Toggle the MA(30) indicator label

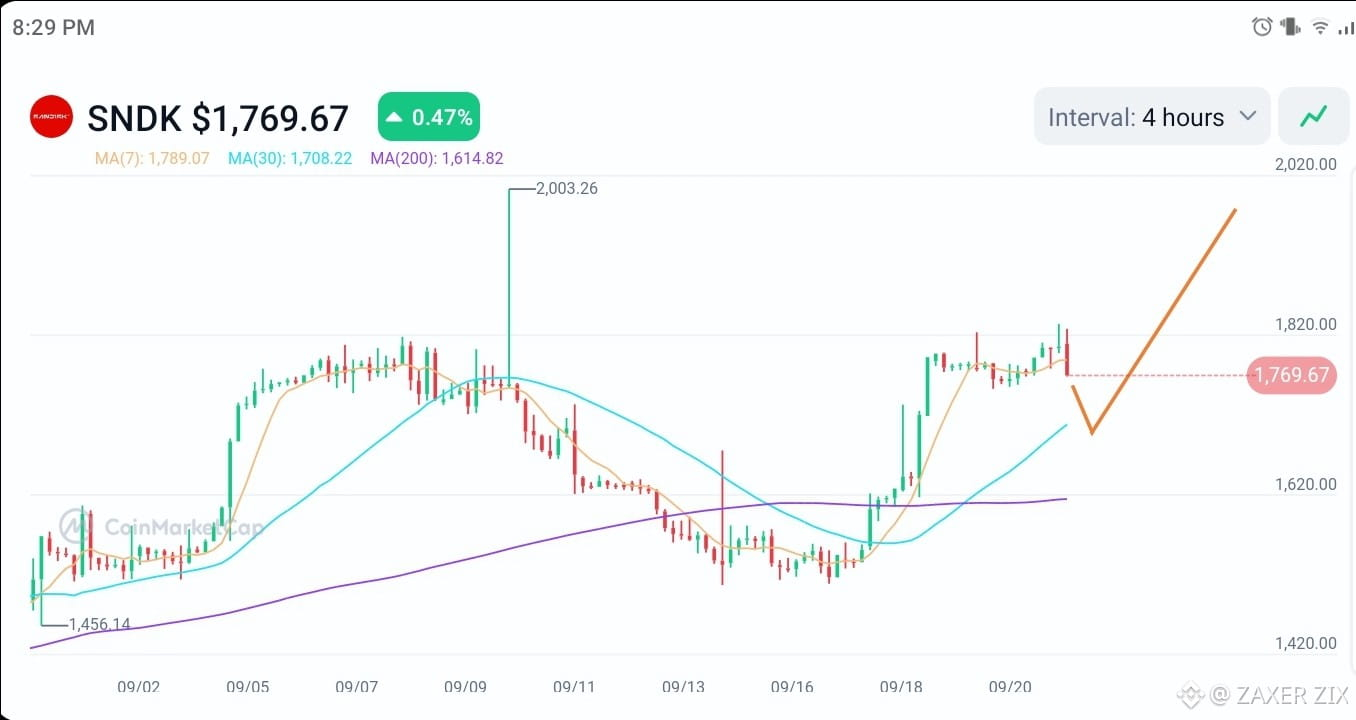(290, 158)
